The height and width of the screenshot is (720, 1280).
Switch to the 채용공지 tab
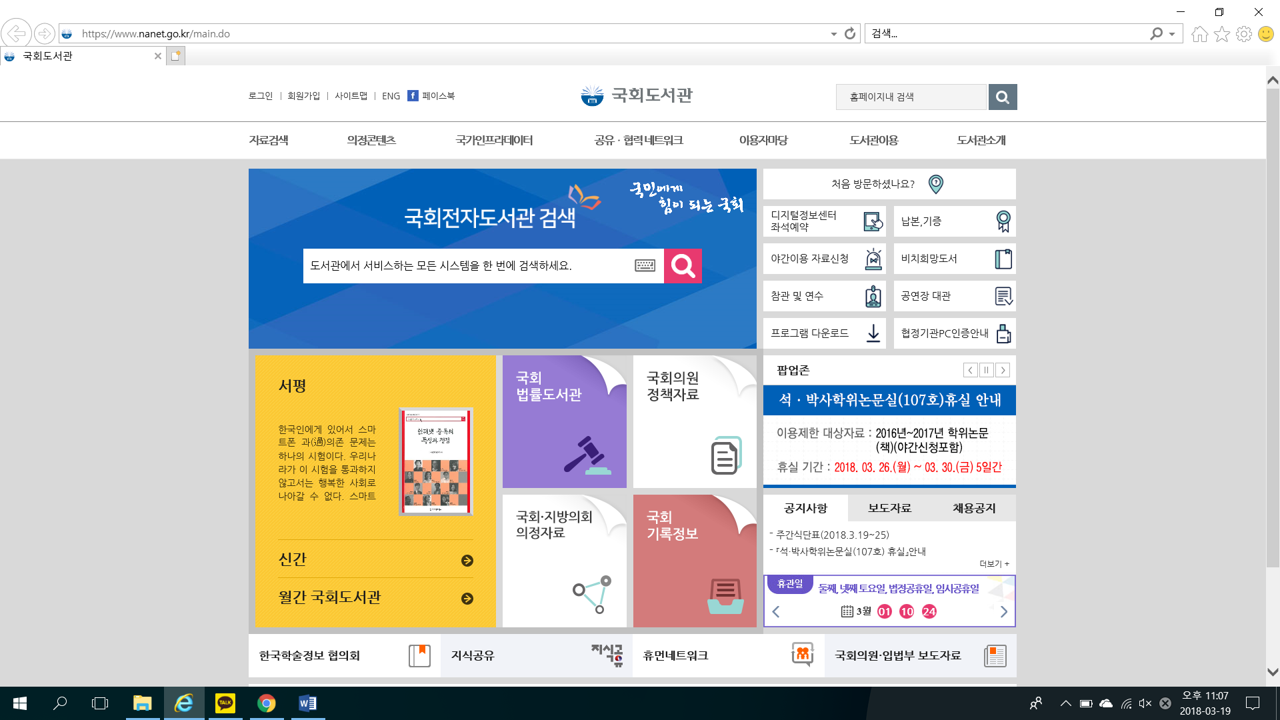coord(974,508)
